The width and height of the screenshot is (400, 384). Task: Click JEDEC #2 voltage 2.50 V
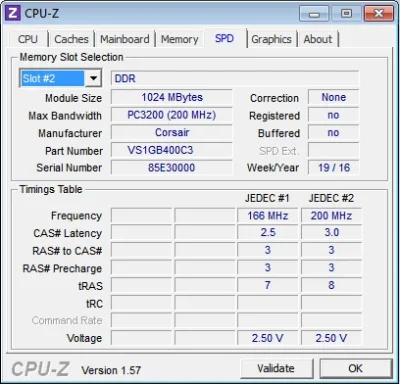tap(331, 338)
